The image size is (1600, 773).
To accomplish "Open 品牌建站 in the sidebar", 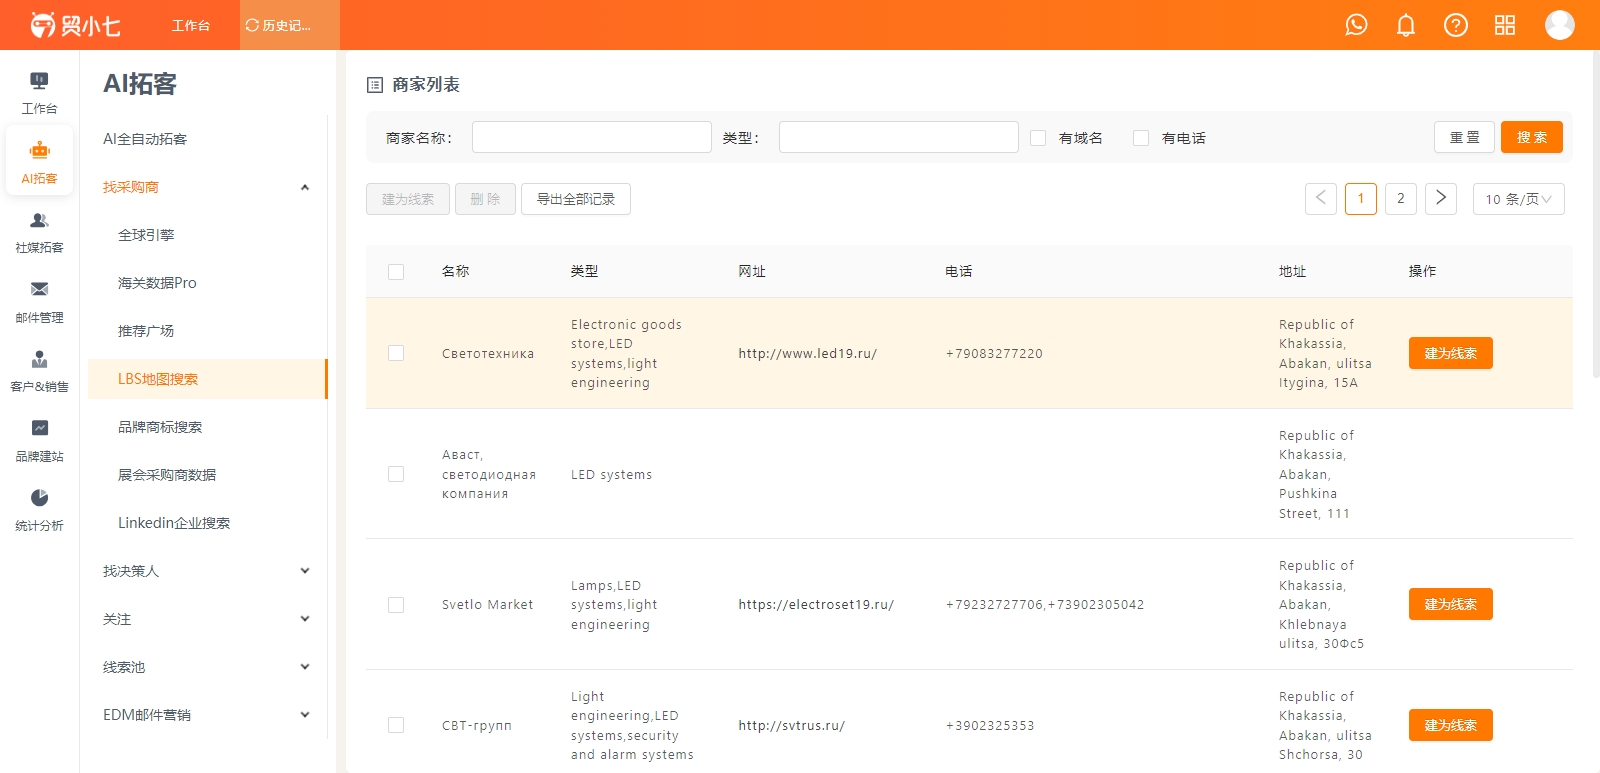I will (x=39, y=441).
